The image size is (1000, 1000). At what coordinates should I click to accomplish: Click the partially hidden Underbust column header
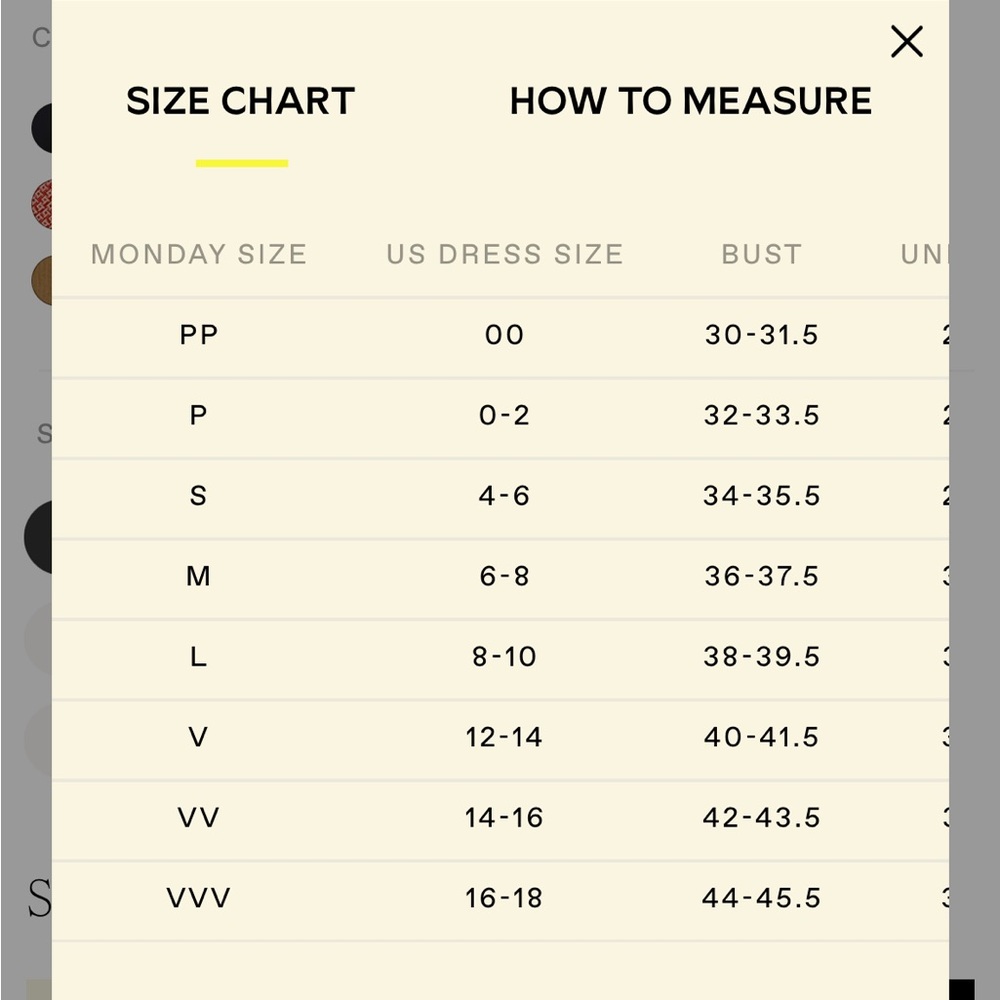[924, 254]
